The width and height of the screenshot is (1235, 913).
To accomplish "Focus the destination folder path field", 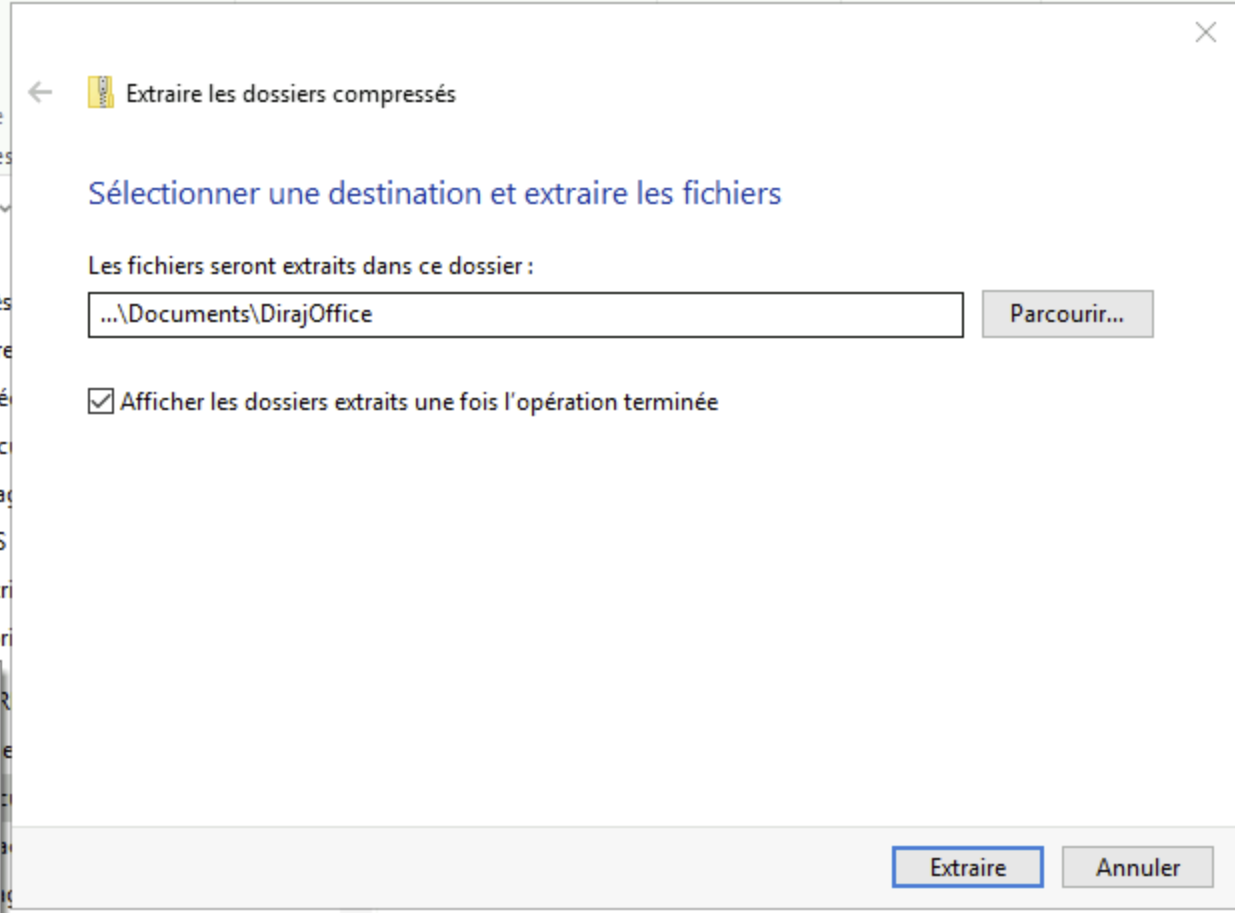I will click(x=526, y=314).
